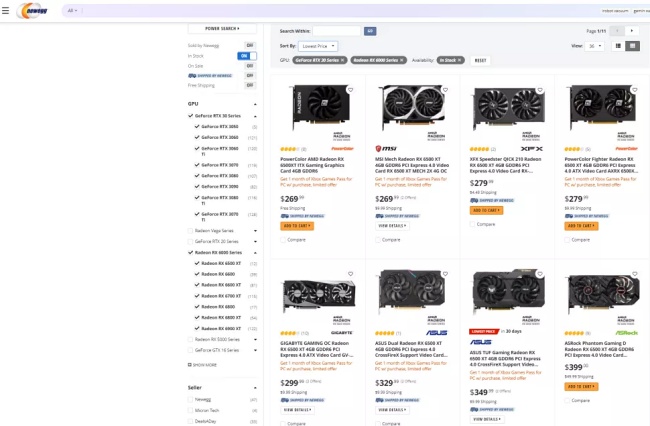
Task: Open ASUS TUF Gaming Radeon product title
Action: (505, 358)
